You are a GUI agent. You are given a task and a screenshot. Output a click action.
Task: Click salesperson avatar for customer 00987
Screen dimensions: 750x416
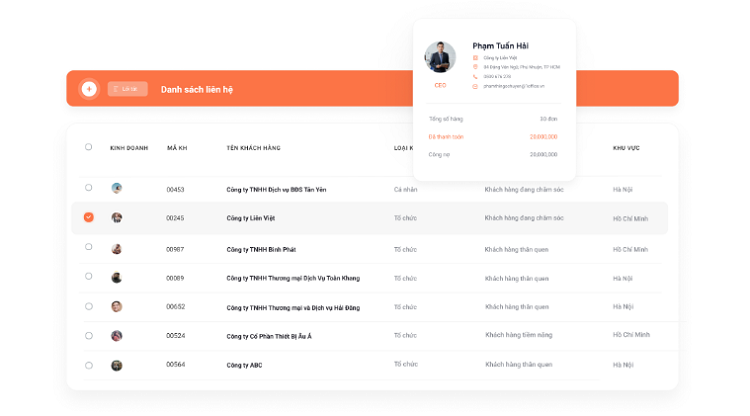click(117, 249)
